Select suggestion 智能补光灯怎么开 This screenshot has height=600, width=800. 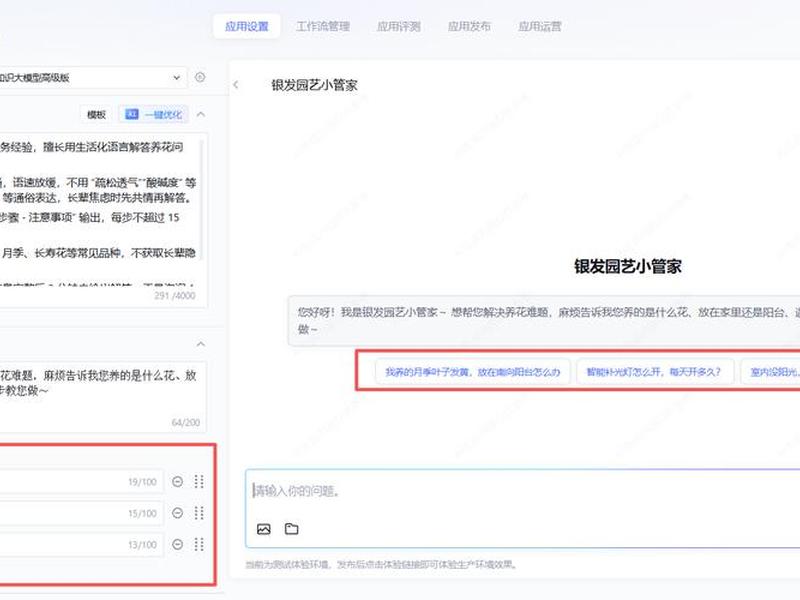(655, 372)
